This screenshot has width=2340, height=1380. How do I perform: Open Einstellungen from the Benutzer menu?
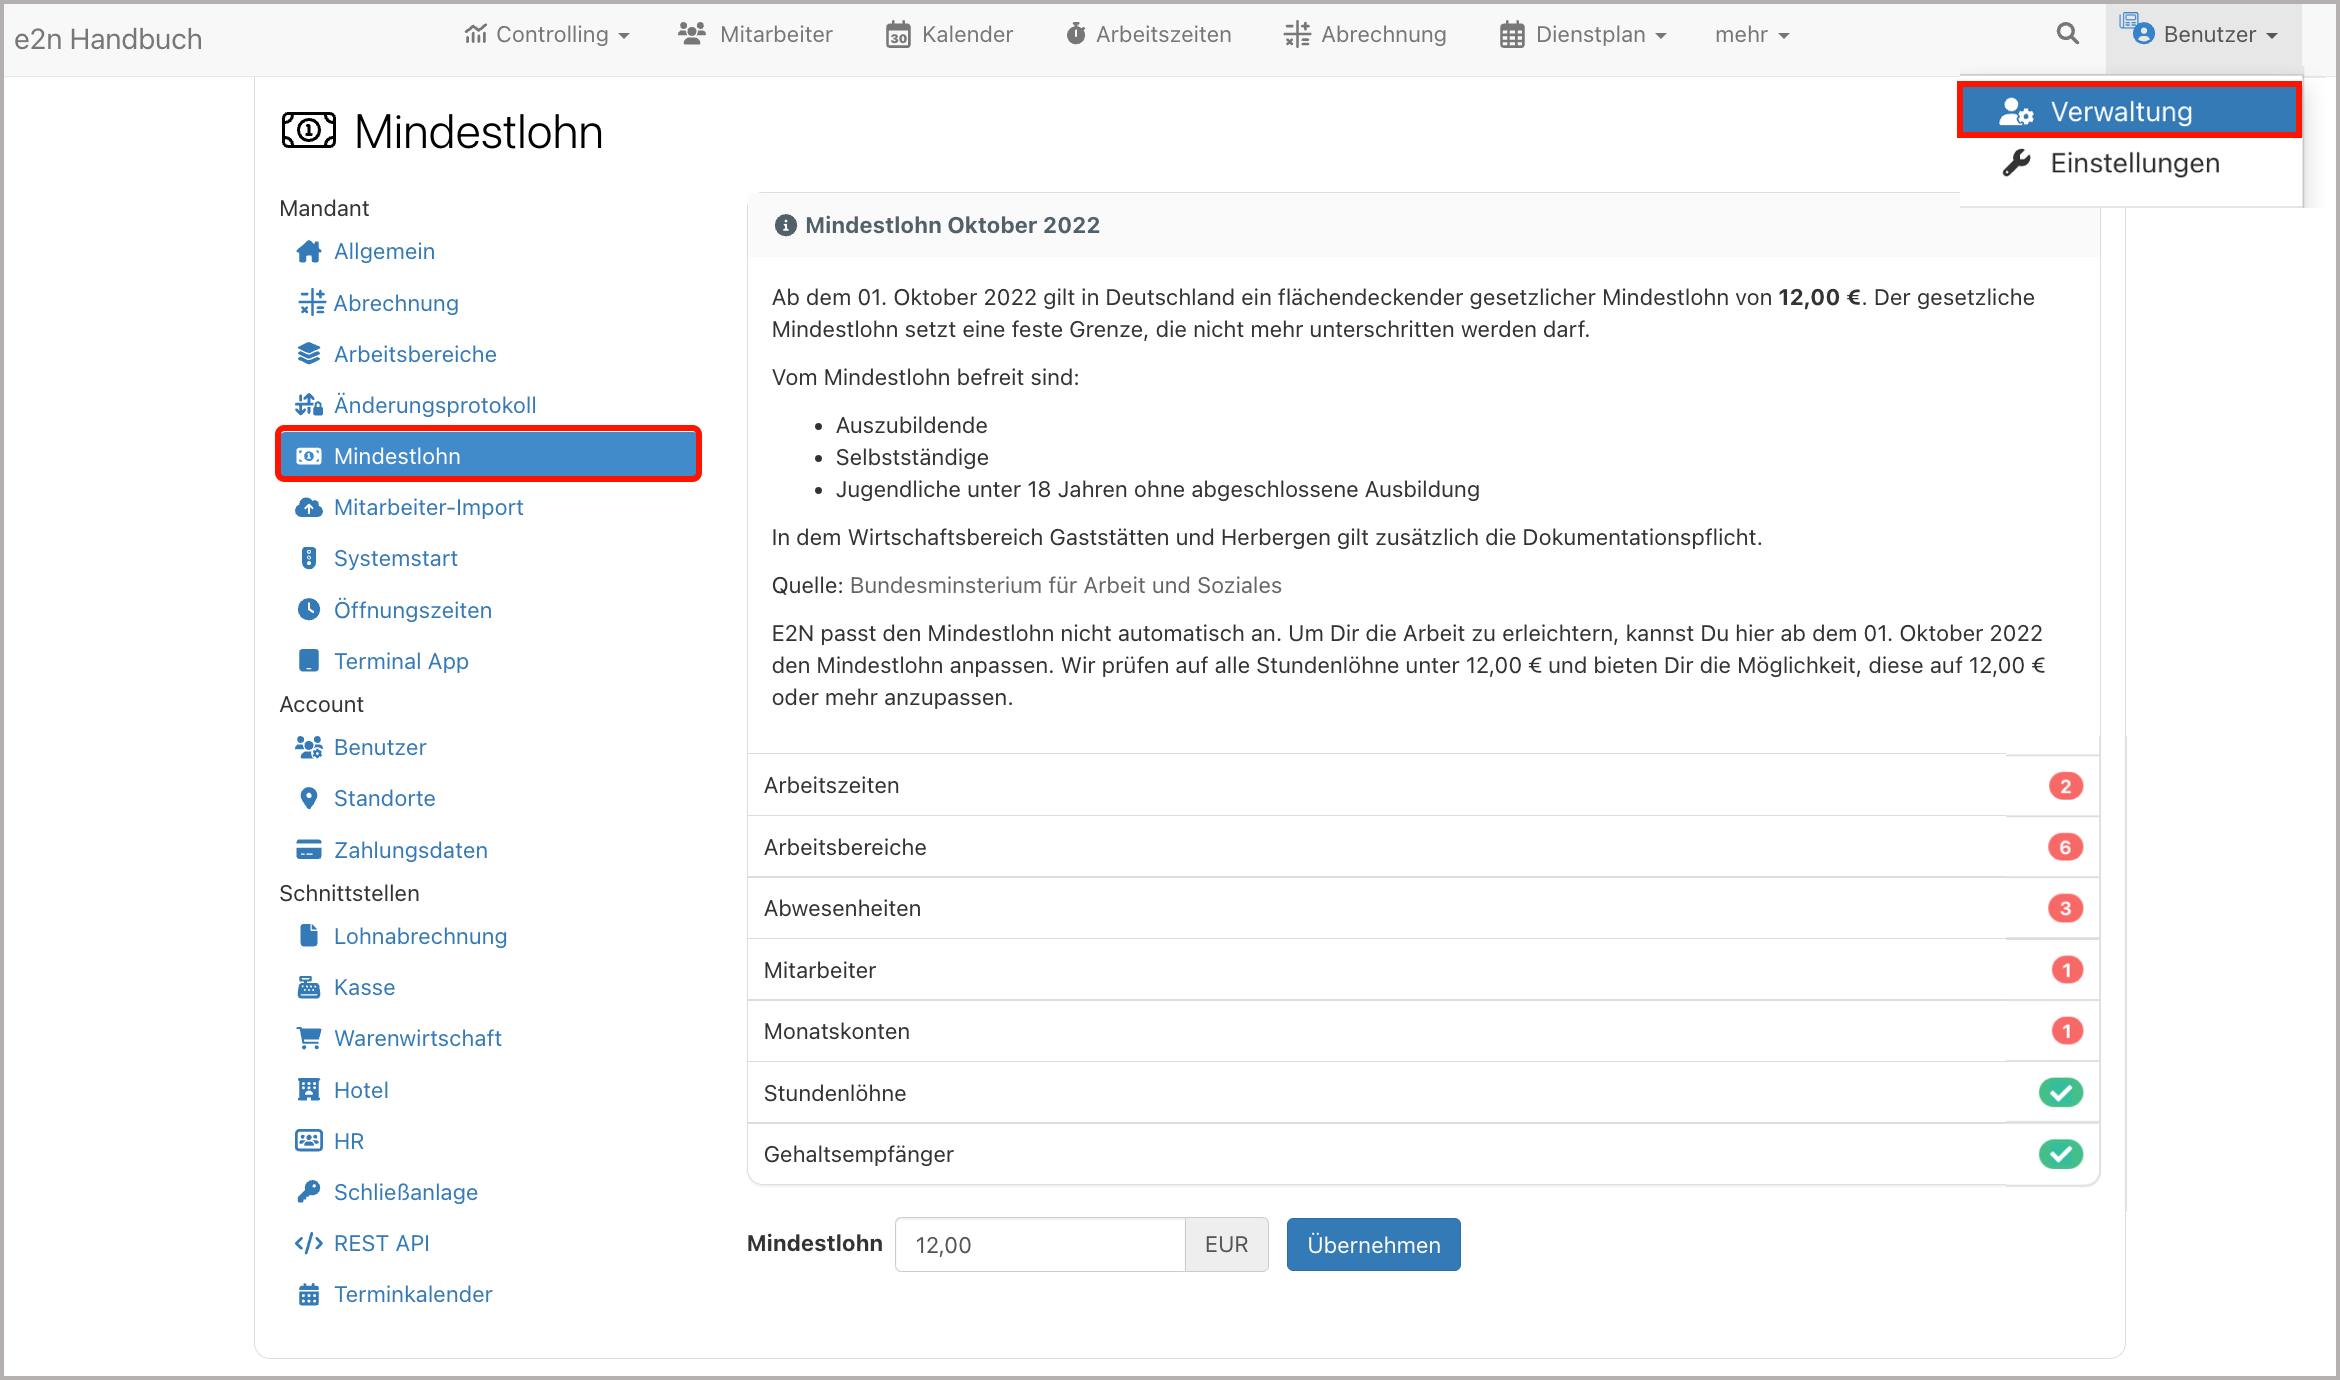pyautogui.click(x=2134, y=163)
